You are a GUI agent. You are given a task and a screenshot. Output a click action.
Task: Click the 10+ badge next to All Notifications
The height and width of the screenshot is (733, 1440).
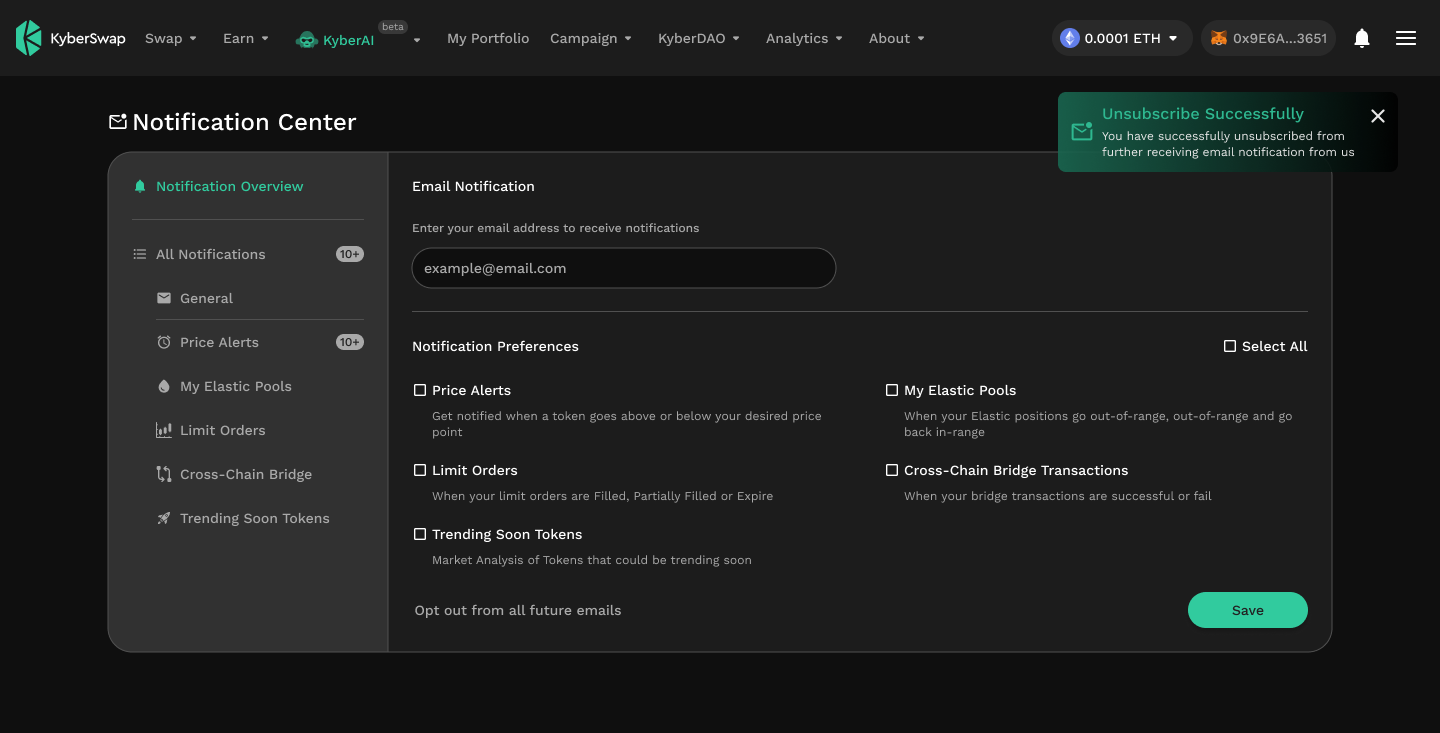pos(350,254)
